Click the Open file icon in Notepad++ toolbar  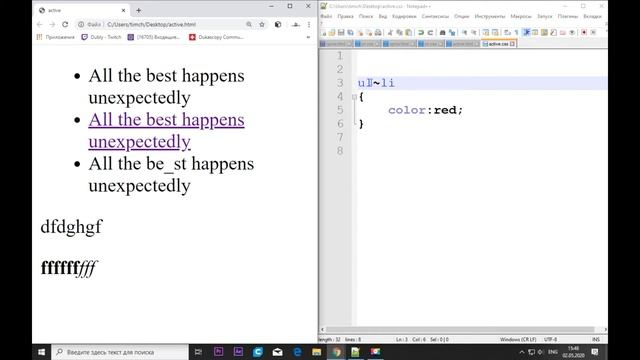tap(332, 33)
